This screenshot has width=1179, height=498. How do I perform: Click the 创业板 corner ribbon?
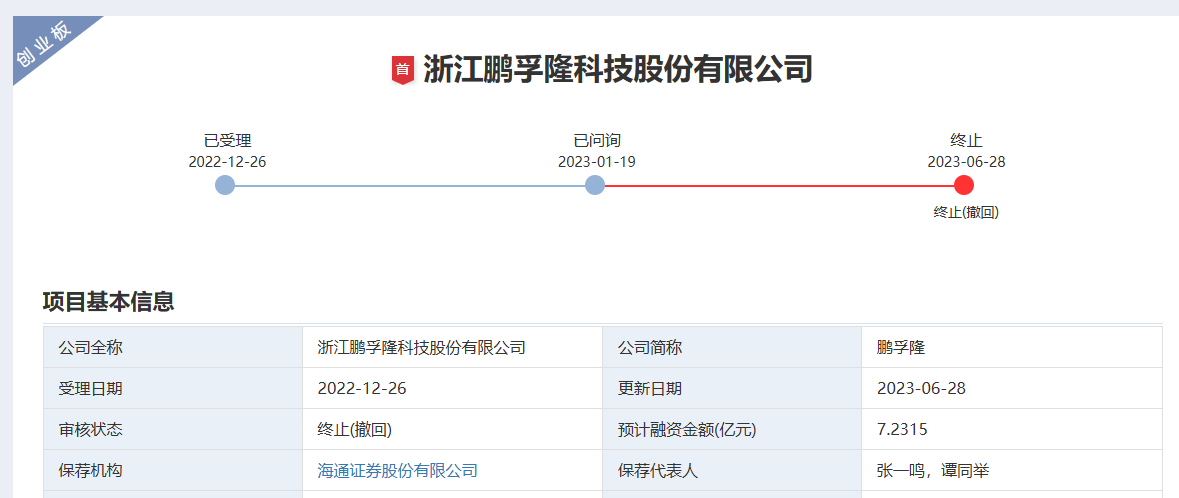coord(45,47)
